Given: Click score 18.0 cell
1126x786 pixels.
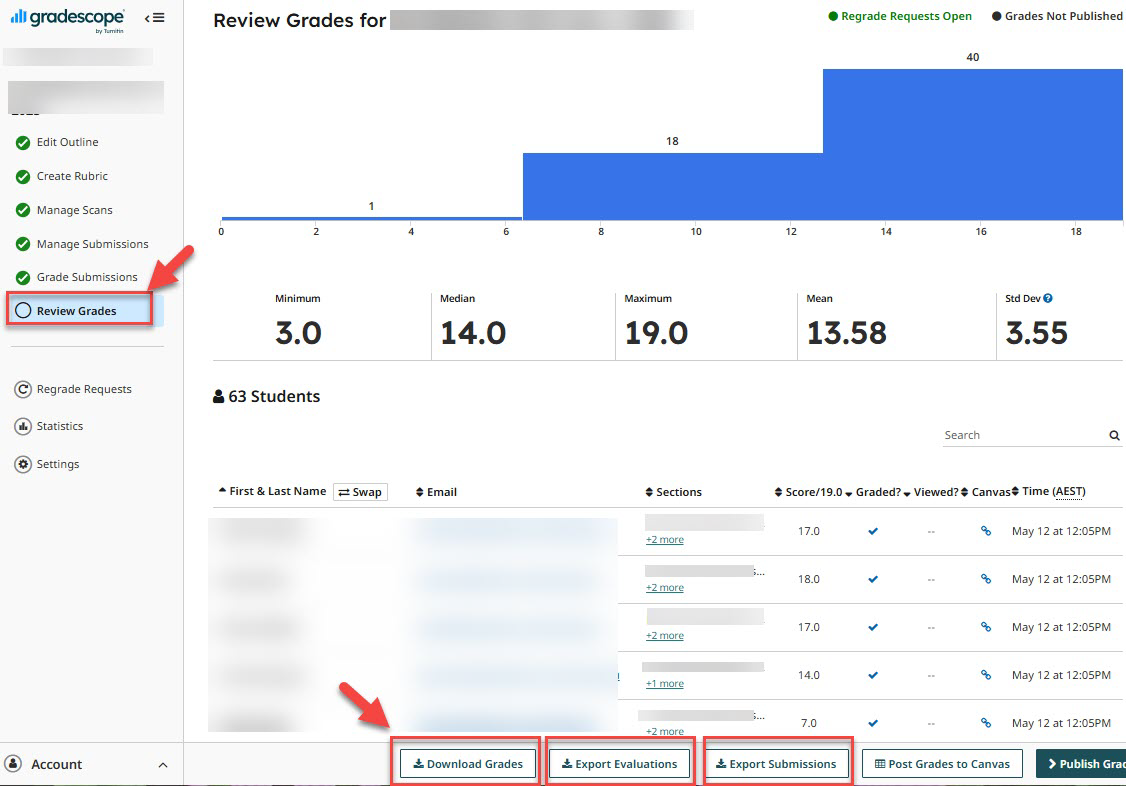Looking at the screenshot, I should point(809,579).
